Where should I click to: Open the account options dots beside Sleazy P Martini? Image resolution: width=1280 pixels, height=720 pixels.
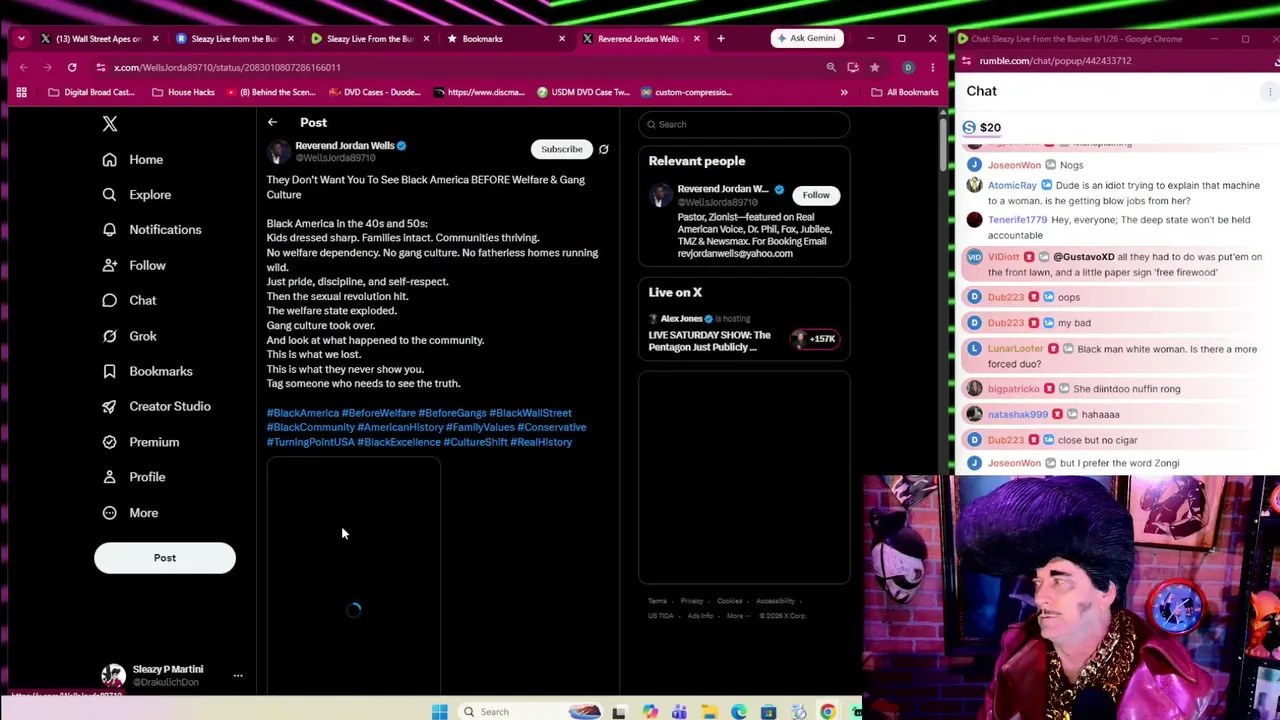coord(238,676)
